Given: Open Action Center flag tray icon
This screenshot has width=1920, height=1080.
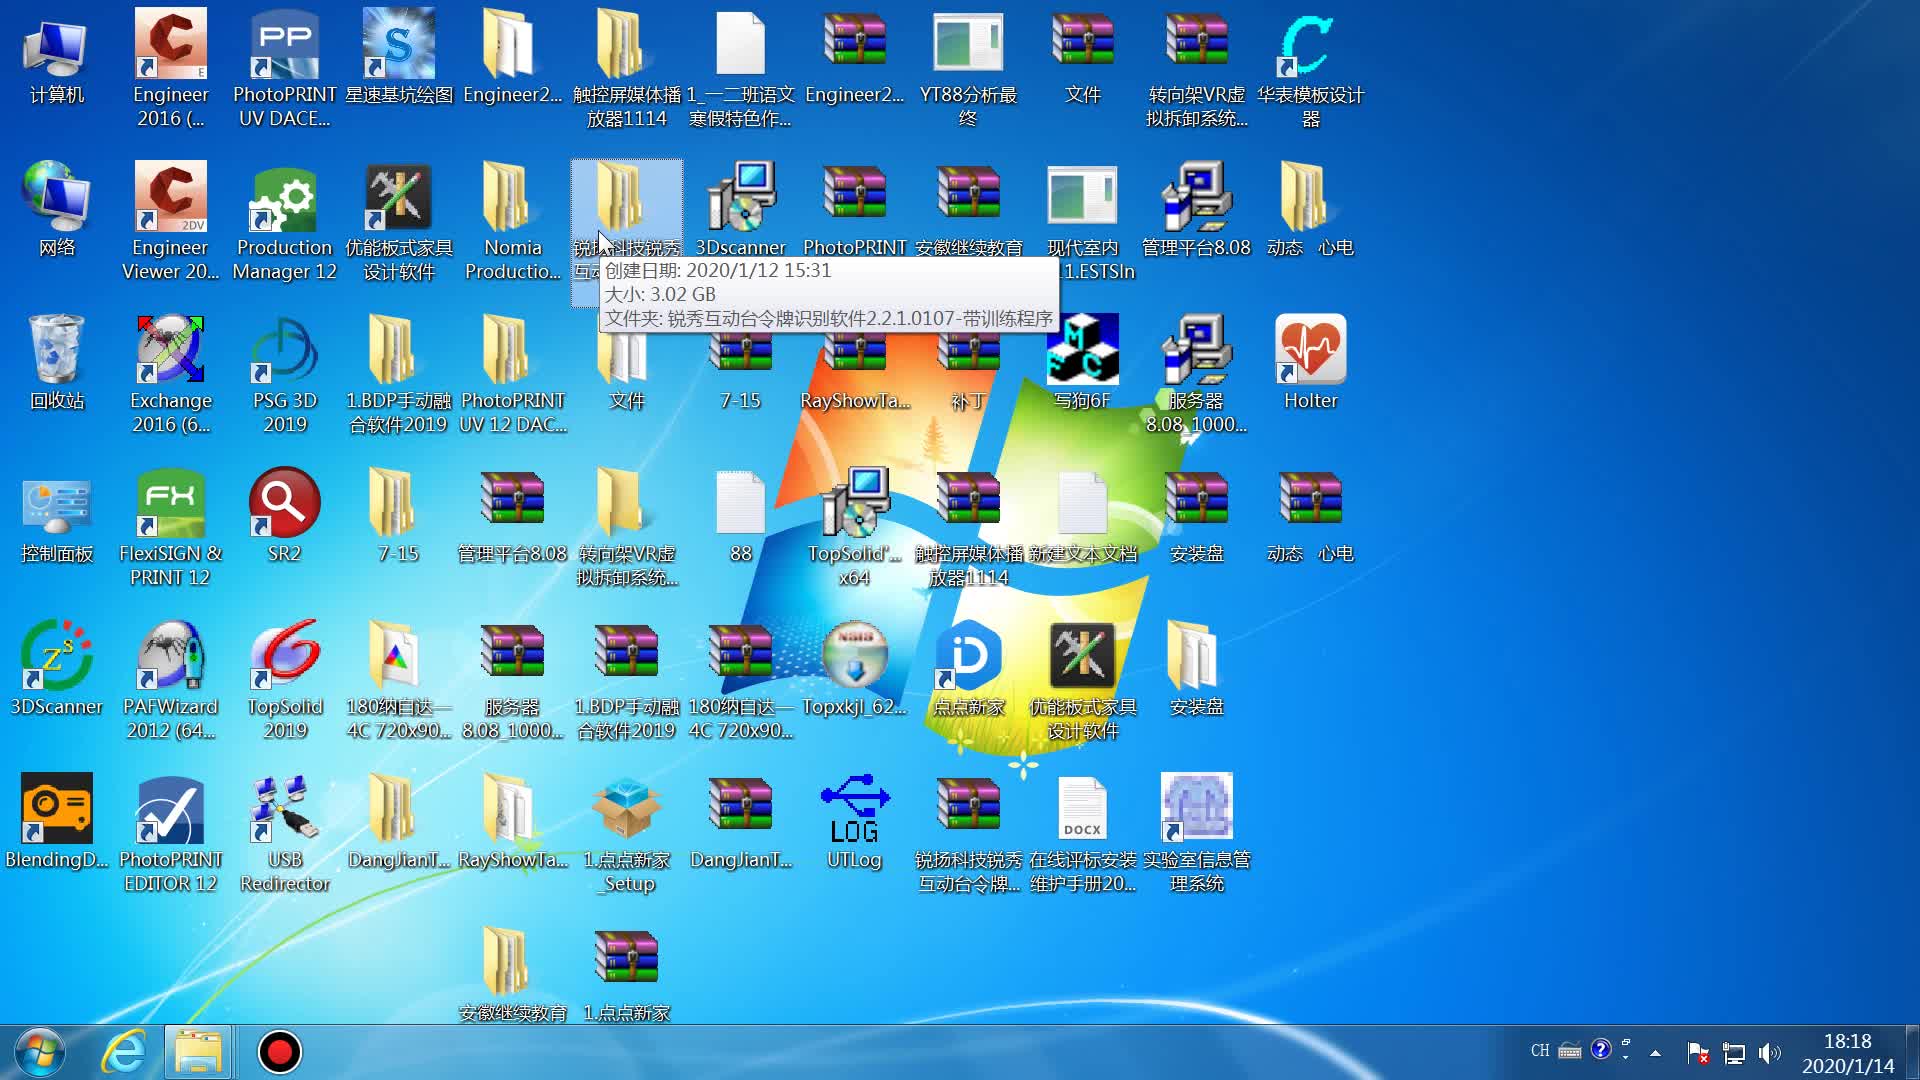Looking at the screenshot, I should click(1697, 1052).
